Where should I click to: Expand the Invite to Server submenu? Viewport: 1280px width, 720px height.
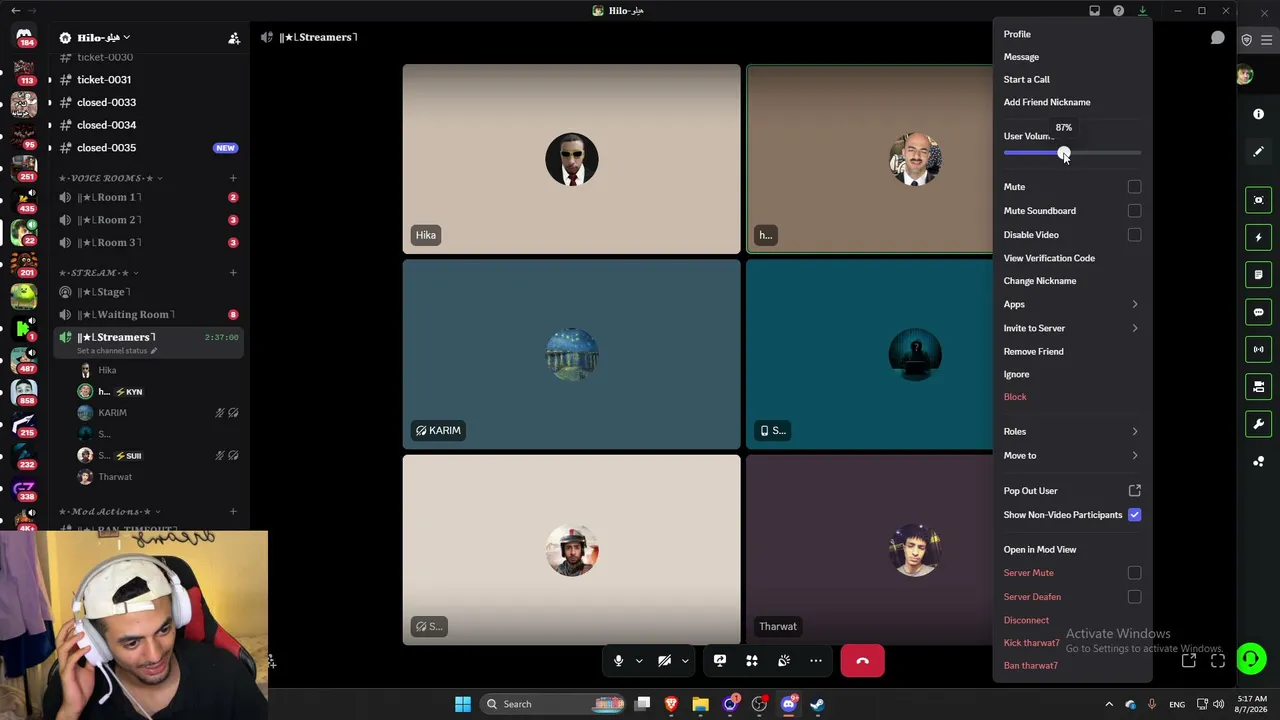[1072, 328]
